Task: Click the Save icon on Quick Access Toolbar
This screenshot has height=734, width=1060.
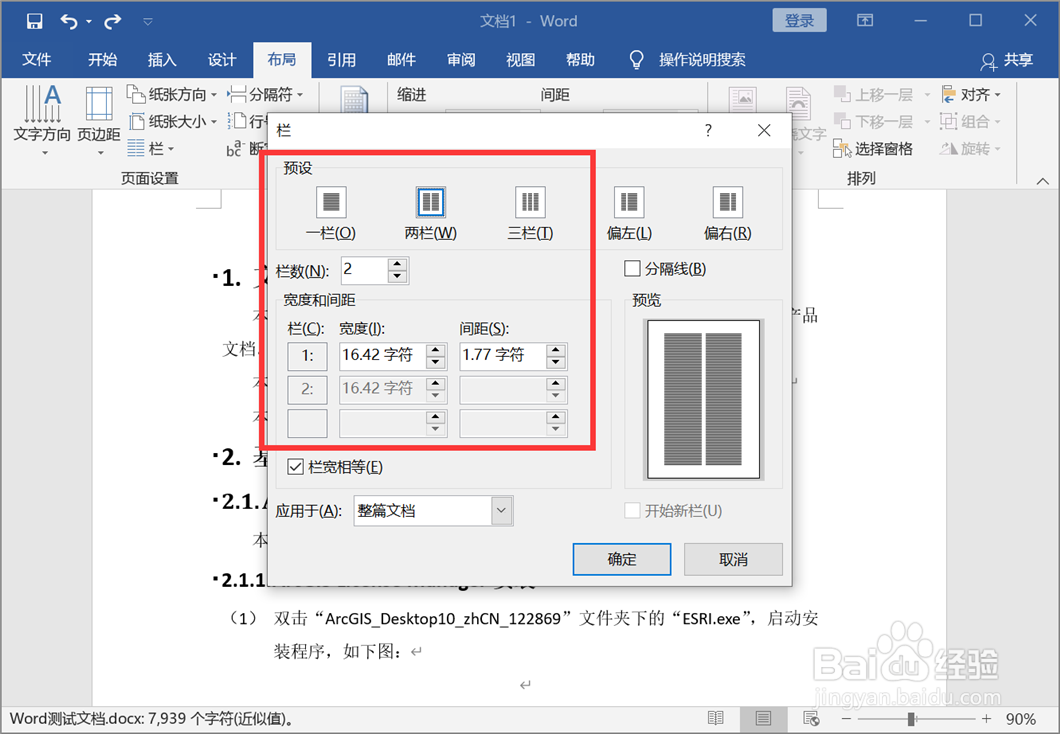Action: [34, 20]
